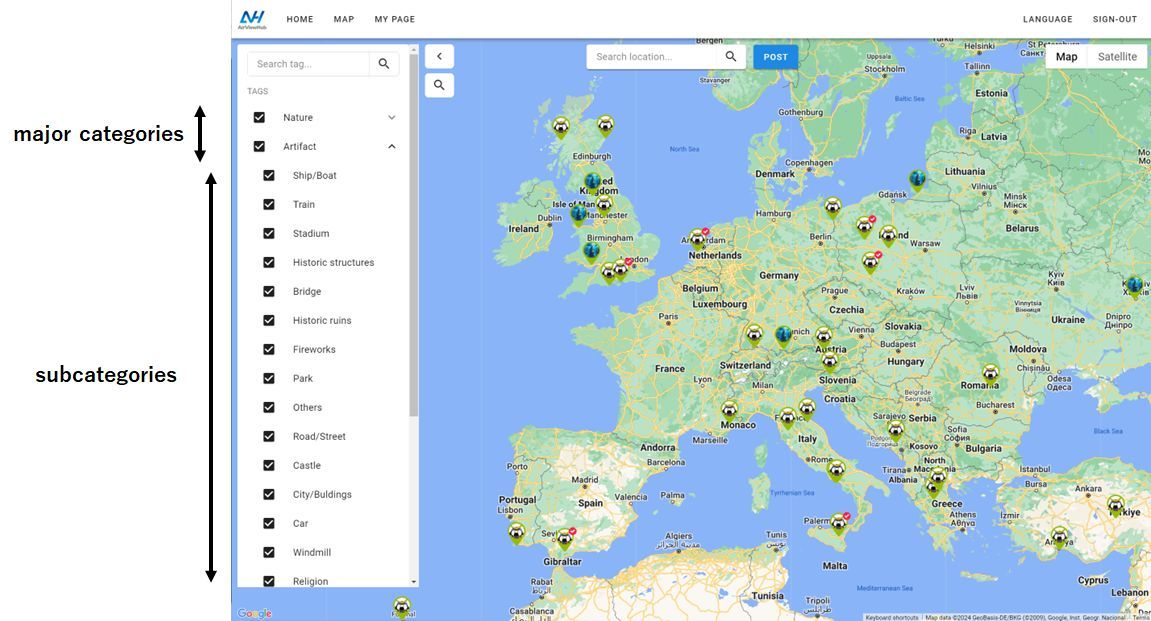Click the Artifact category label
The image size is (1151, 621).
coord(299,146)
